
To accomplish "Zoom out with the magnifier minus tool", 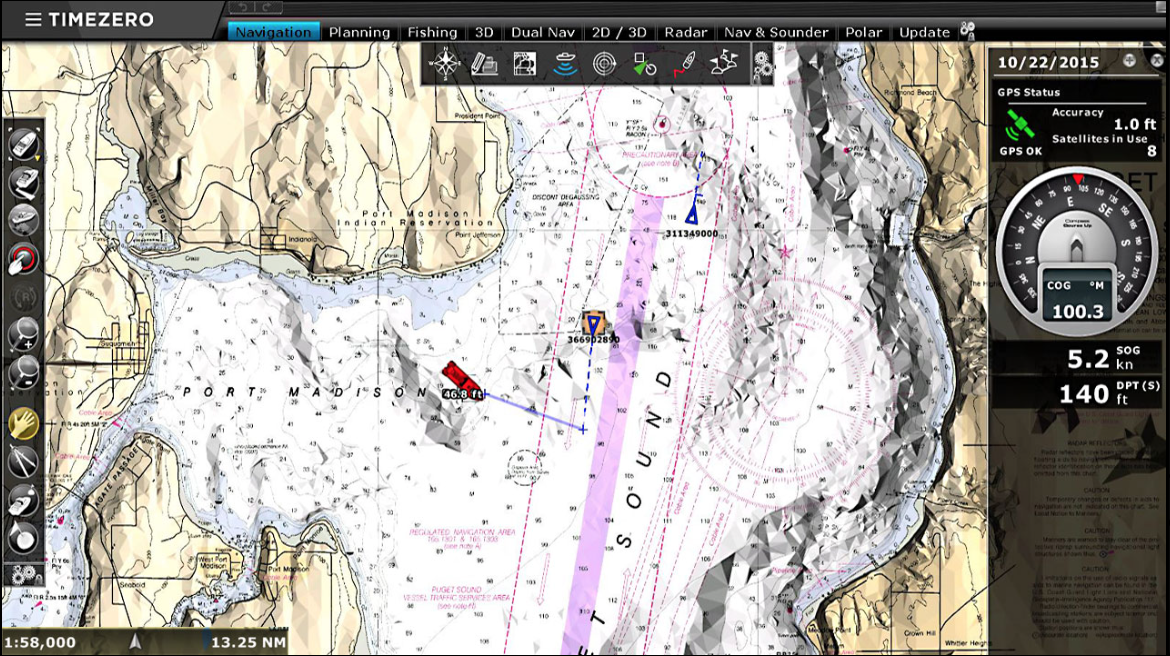I will point(24,373).
